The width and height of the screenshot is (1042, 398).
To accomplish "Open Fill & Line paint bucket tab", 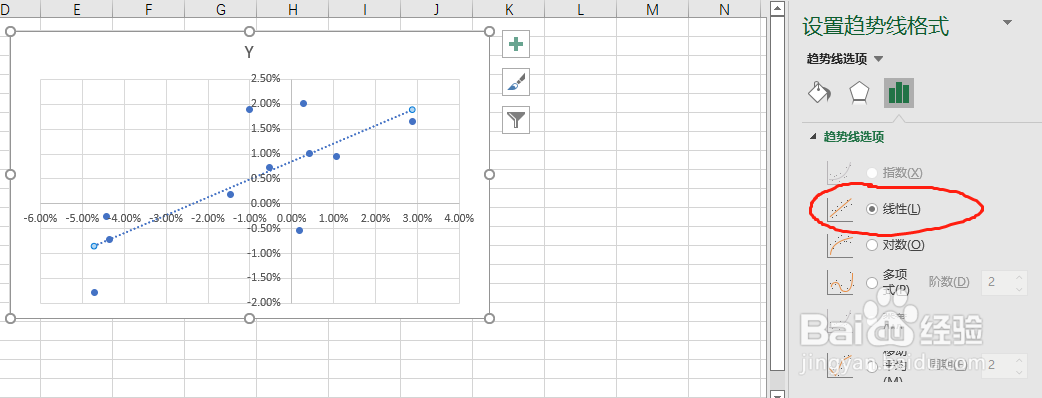I will click(819, 92).
